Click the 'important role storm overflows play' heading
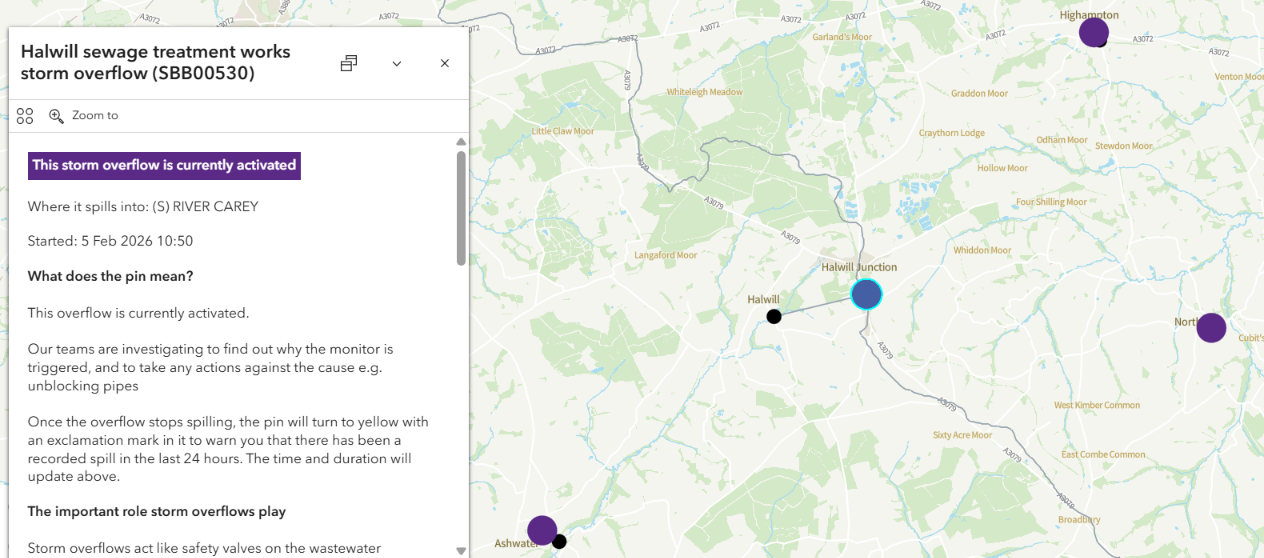Image resolution: width=1264 pixels, height=558 pixels. click(157, 511)
